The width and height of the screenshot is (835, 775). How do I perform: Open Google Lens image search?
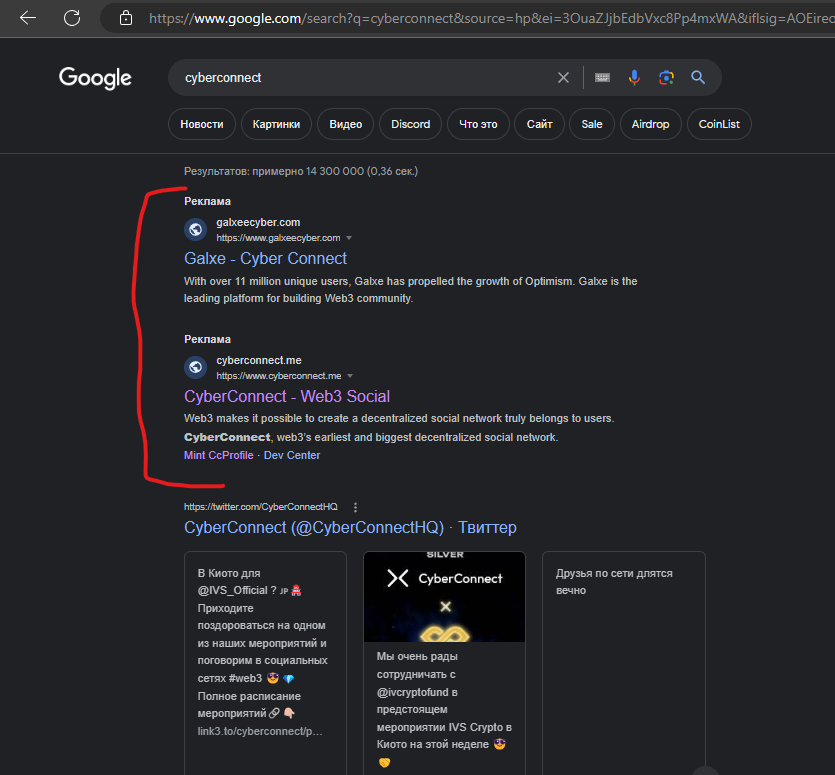pos(665,77)
